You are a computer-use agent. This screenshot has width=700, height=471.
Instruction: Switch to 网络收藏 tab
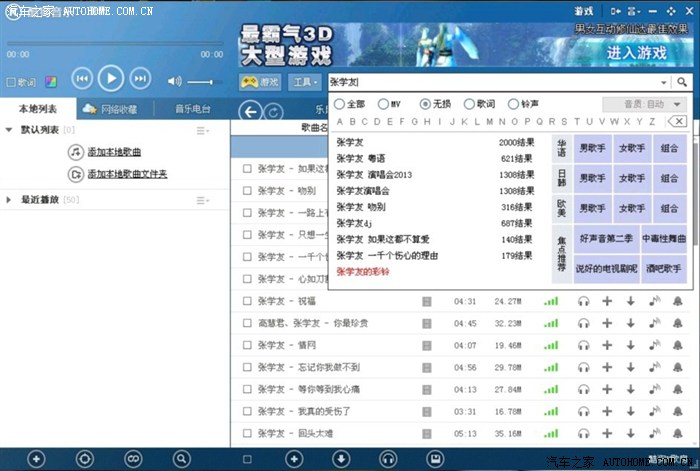tap(110, 108)
